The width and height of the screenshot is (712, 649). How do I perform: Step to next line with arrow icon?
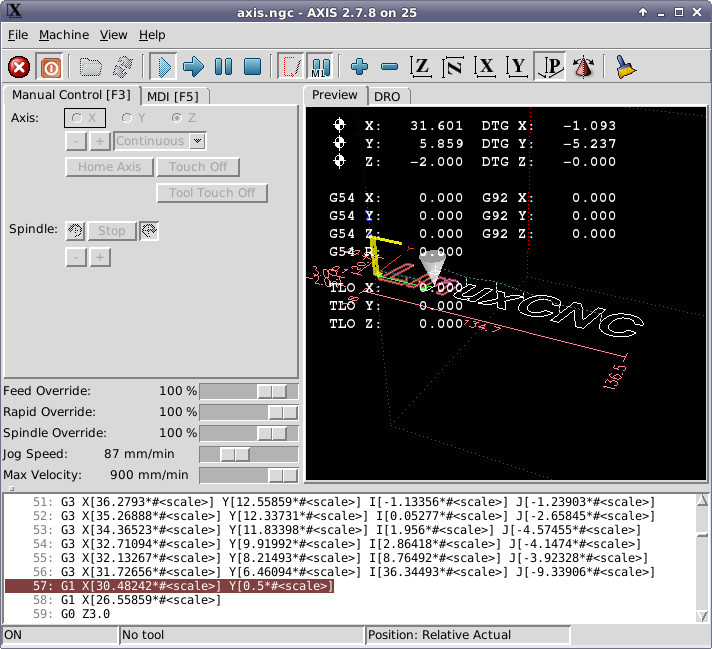coord(193,67)
